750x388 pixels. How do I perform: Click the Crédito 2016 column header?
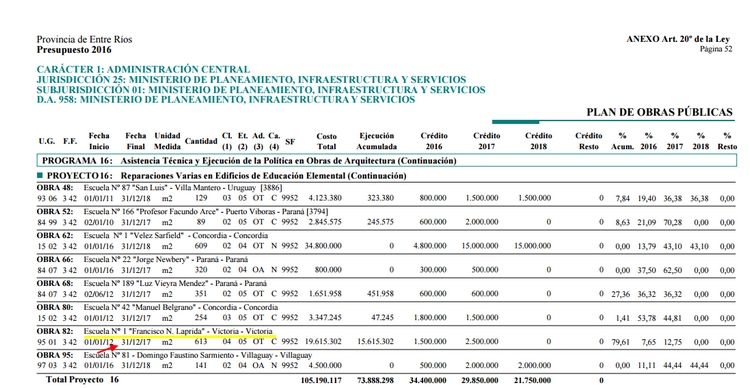click(x=434, y=141)
